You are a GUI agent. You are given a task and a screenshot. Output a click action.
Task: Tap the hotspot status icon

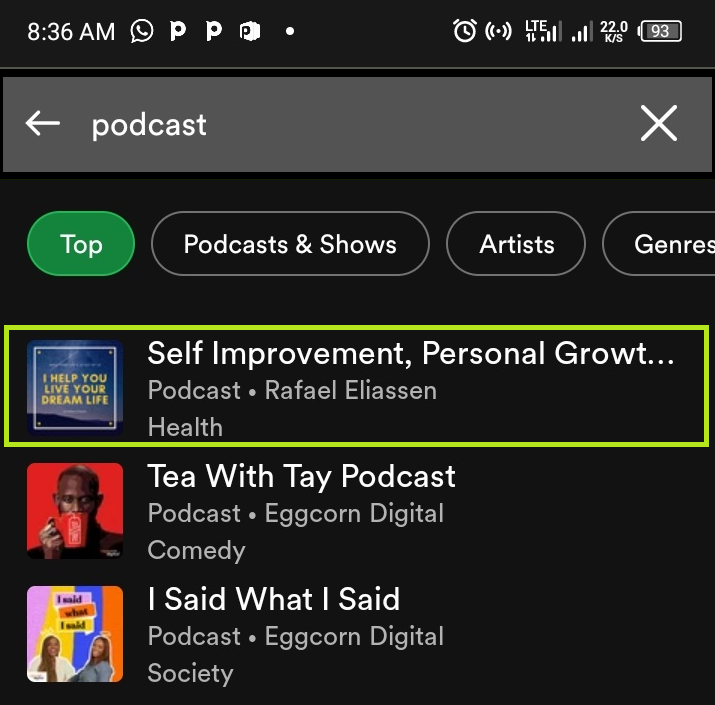pyautogui.click(x=498, y=31)
